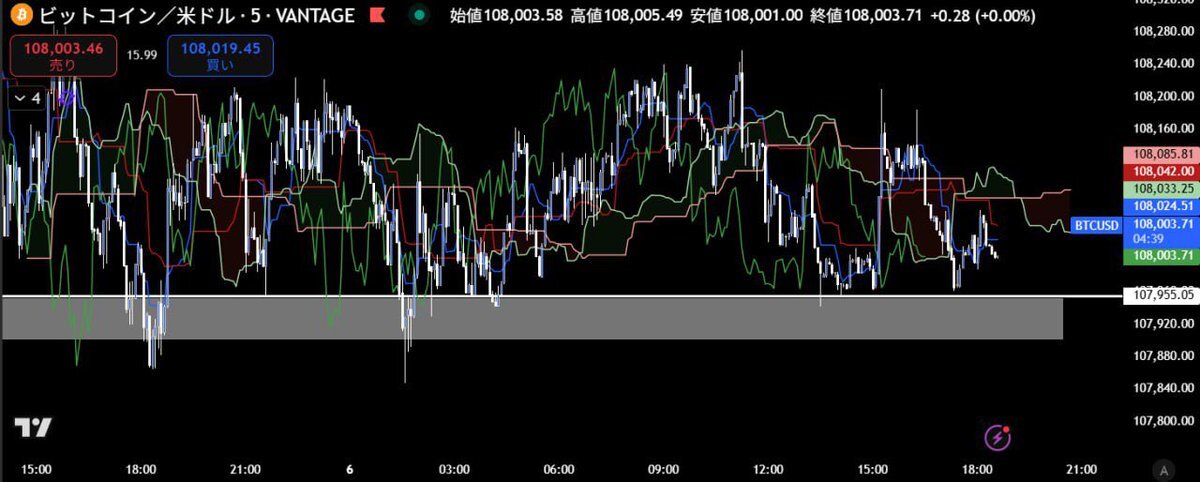
Task: Click the 03:00 time axis label
Action: click(454, 469)
